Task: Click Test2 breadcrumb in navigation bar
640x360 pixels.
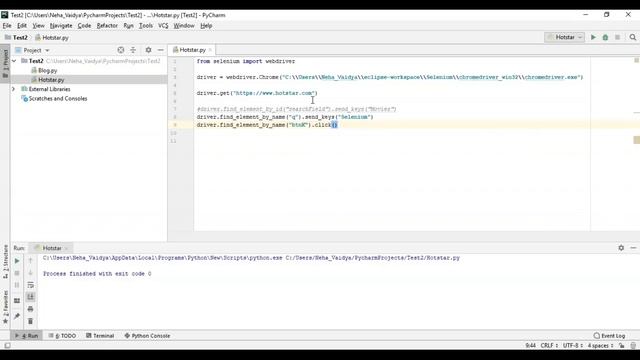Action: [16, 38]
